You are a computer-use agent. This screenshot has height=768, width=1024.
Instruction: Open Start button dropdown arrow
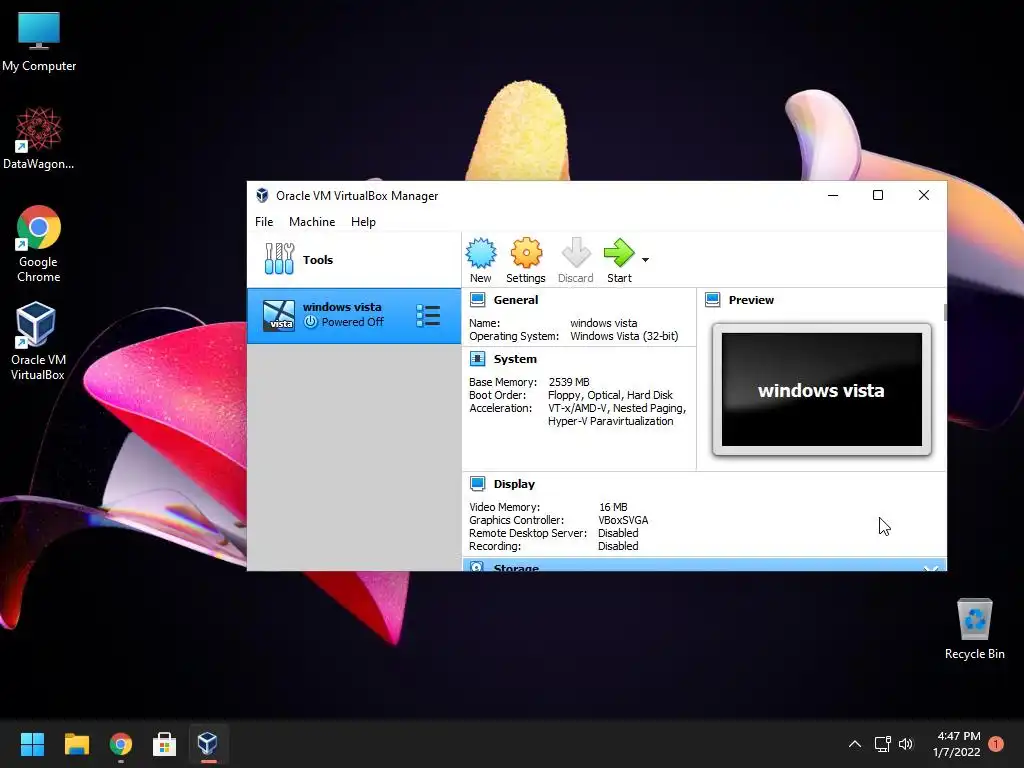pos(645,260)
